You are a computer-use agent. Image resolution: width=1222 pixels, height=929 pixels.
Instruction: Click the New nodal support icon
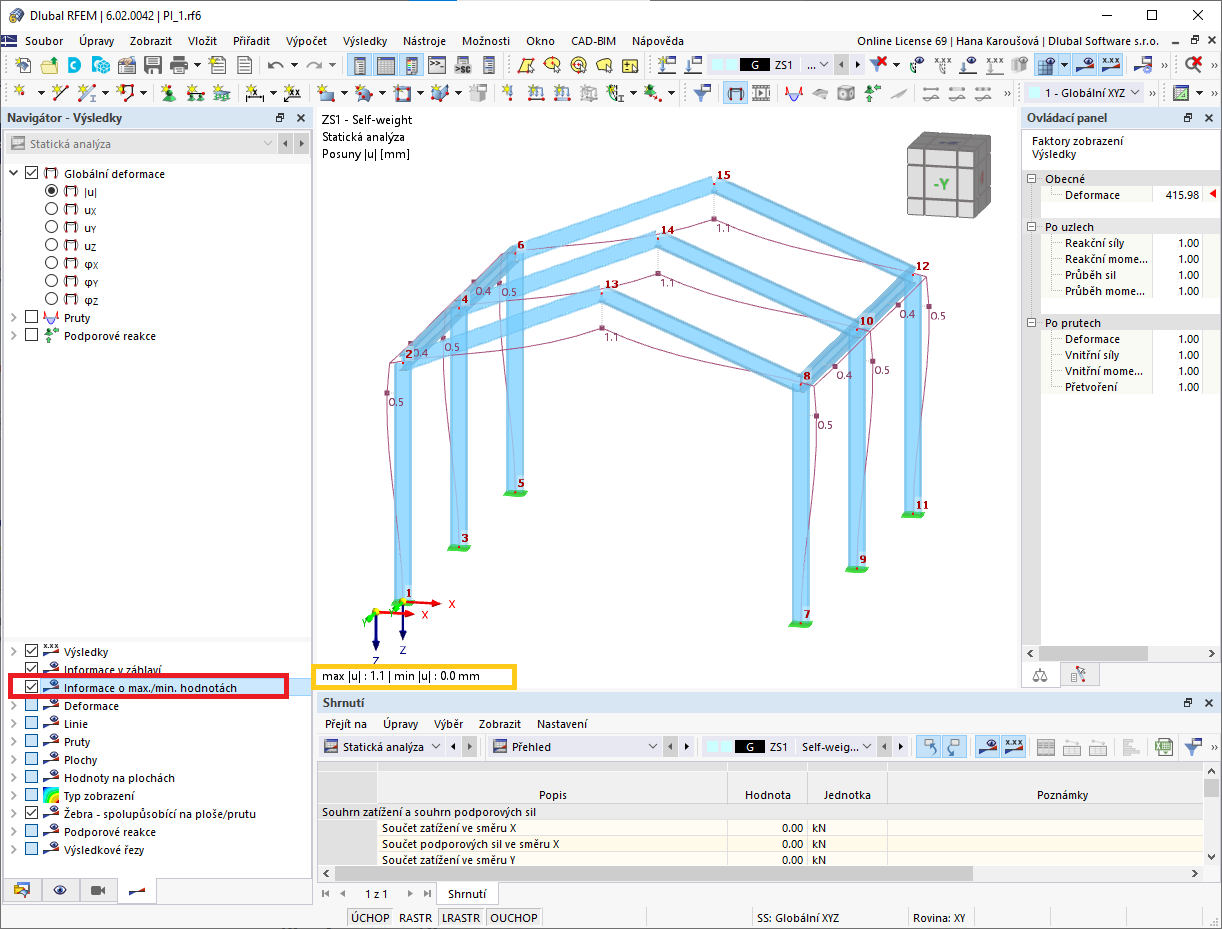point(168,93)
